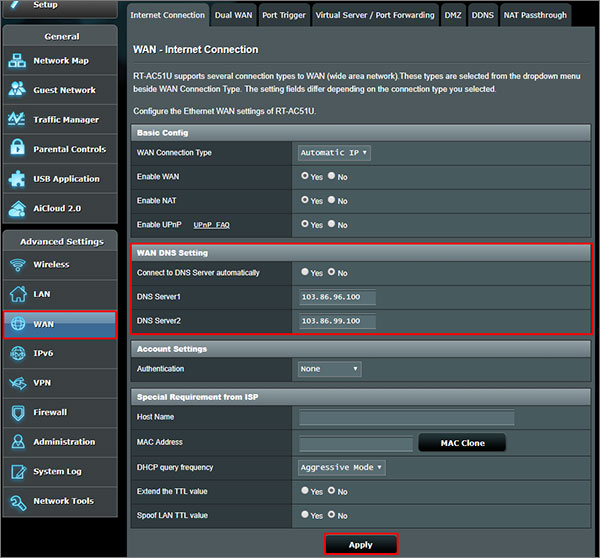Expand the Authentication dropdown

click(329, 369)
